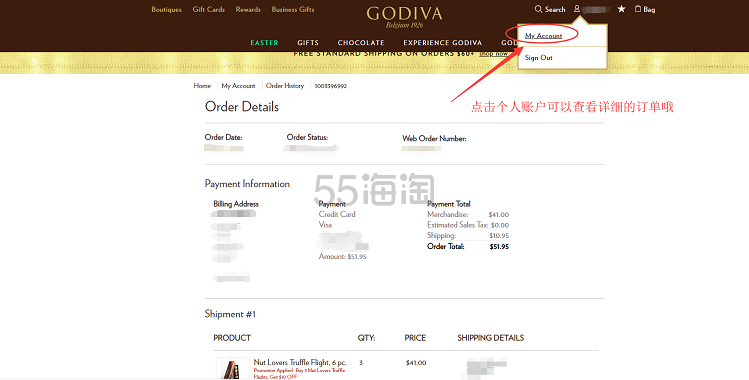Click the Credit Card payment text

click(x=337, y=214)
